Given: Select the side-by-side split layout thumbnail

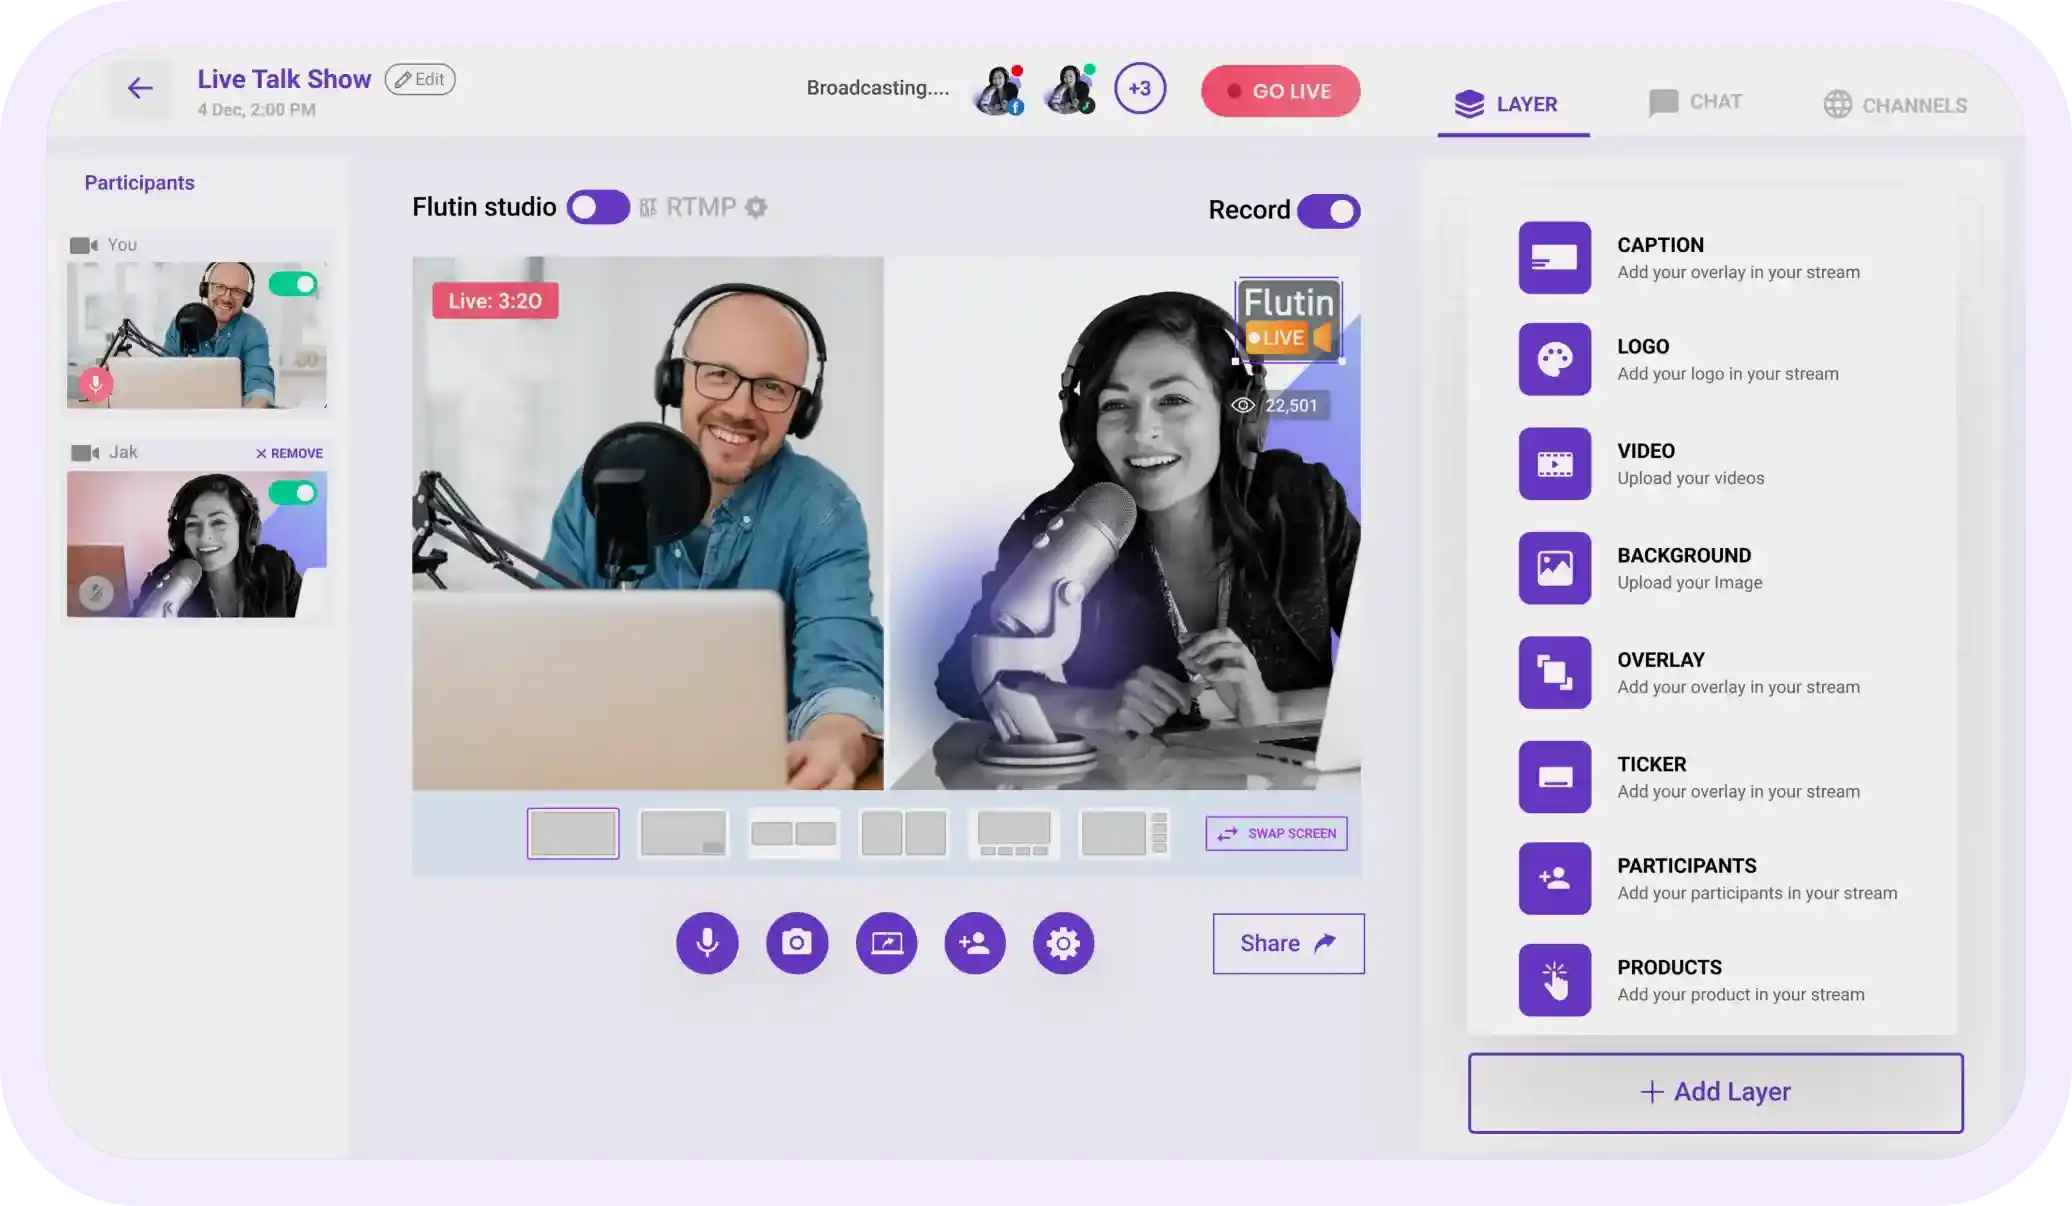Looking at the screenshot, I should (904, 833).
